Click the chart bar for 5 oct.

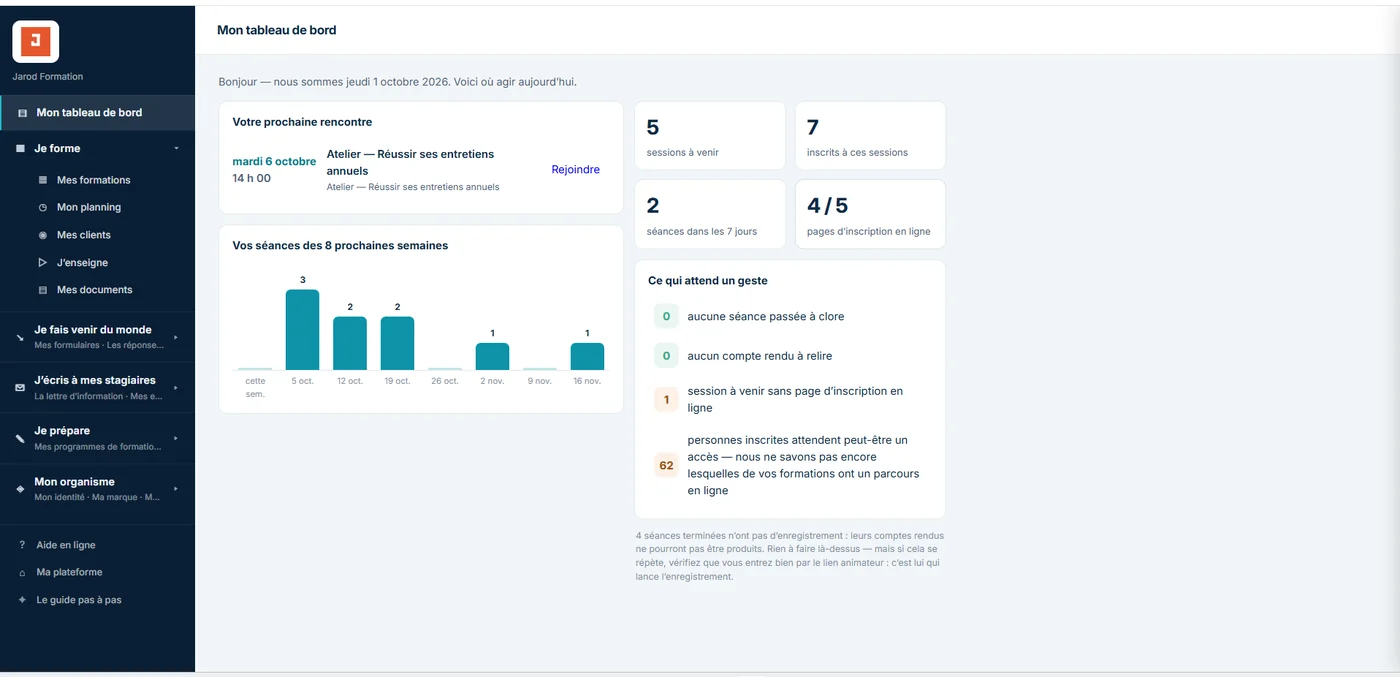[x=302, y=330]
